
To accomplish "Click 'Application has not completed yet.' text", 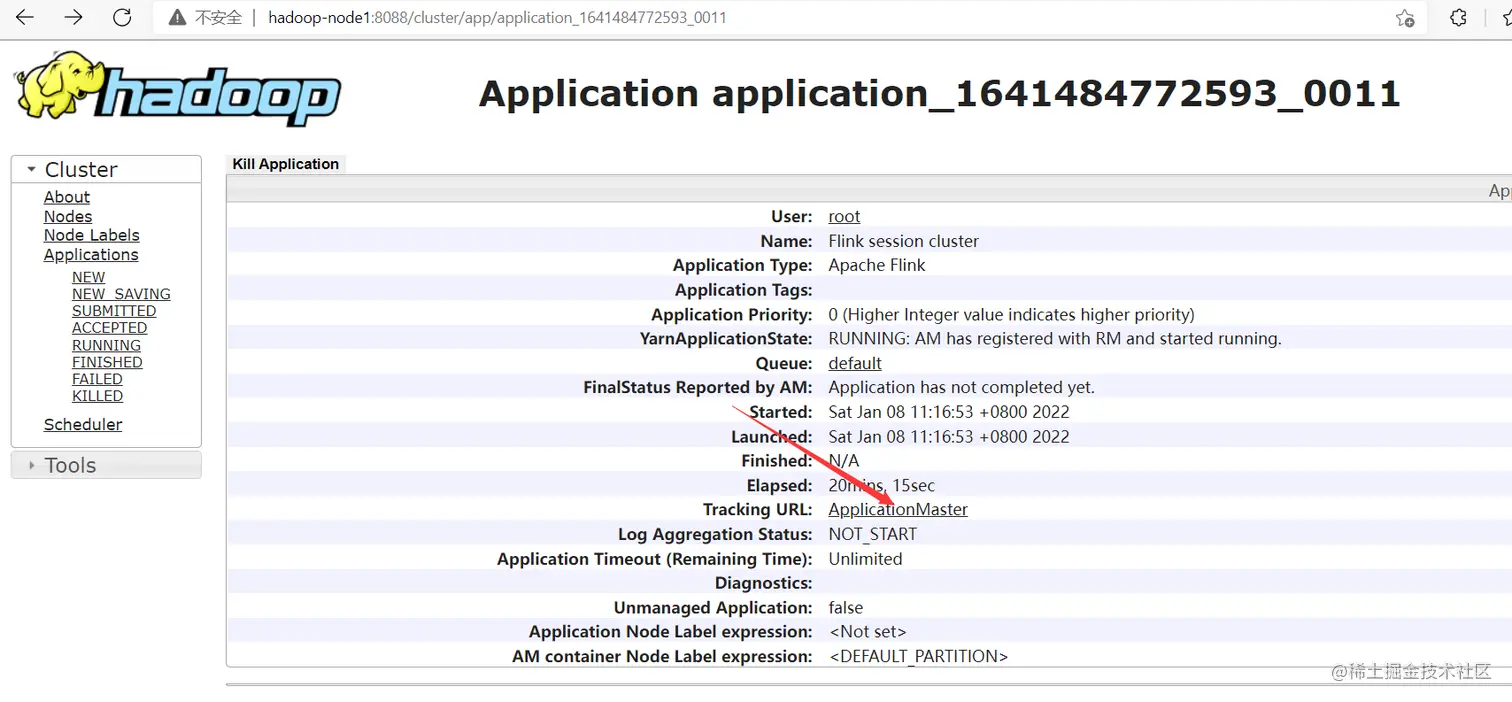I will (x=962, y=387).
